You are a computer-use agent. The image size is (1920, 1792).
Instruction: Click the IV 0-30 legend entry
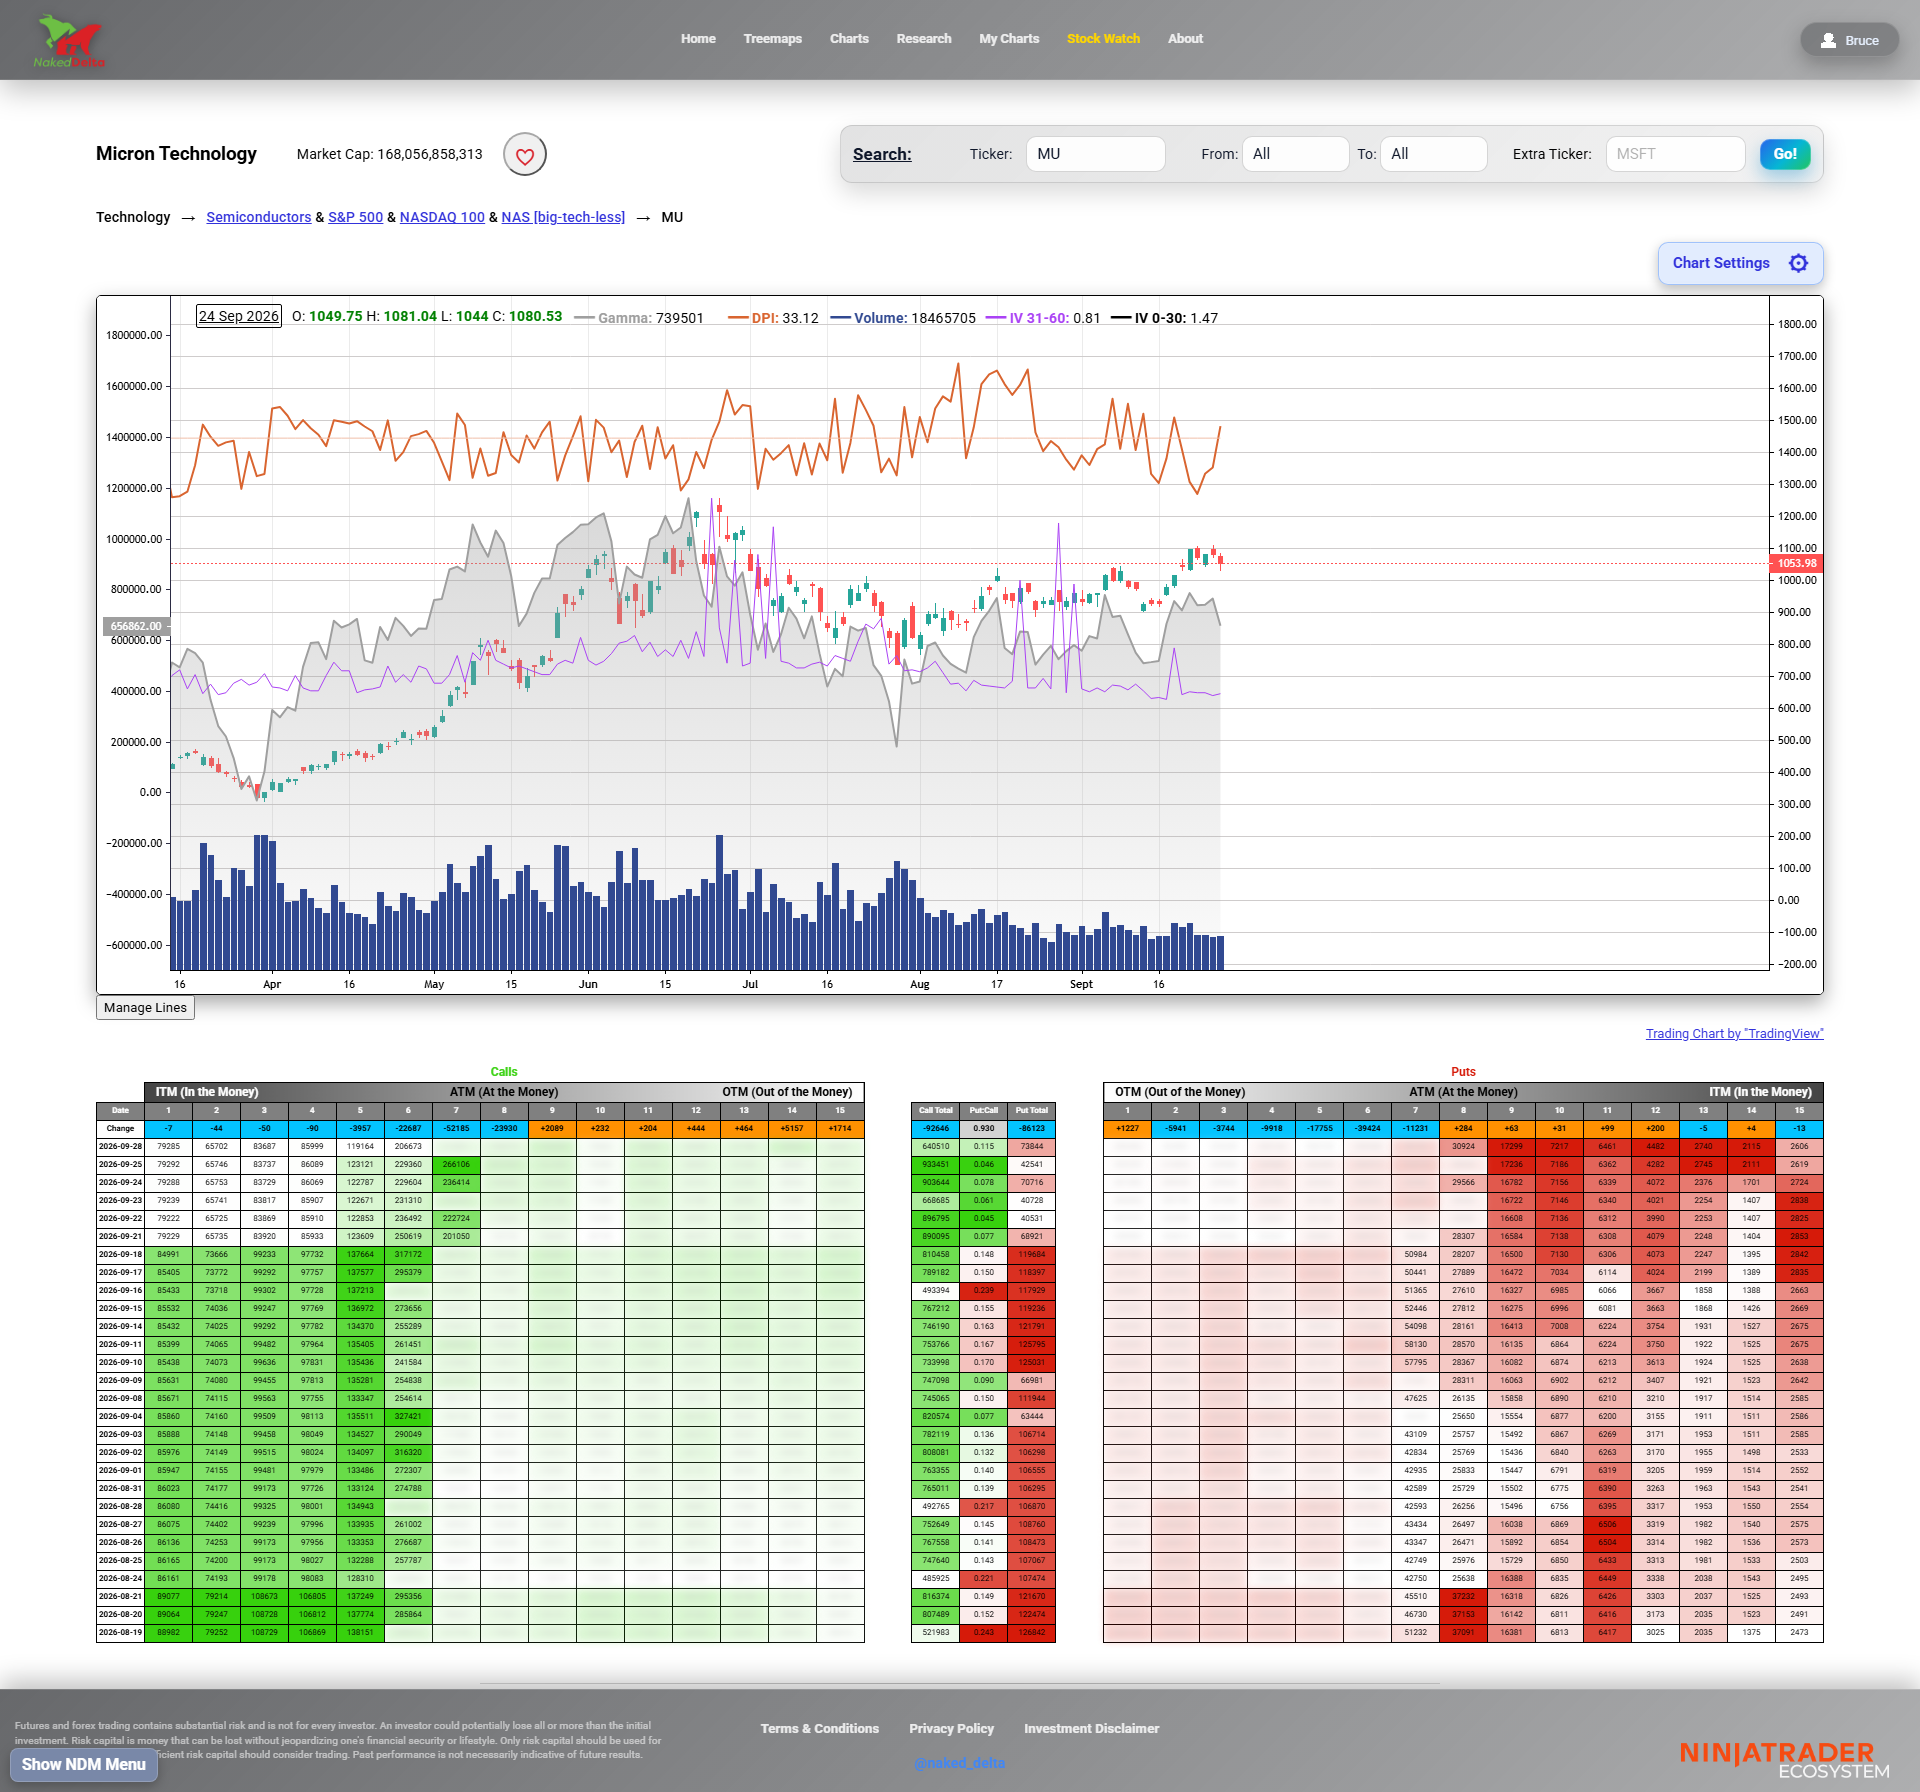(x=1164, y=318)
